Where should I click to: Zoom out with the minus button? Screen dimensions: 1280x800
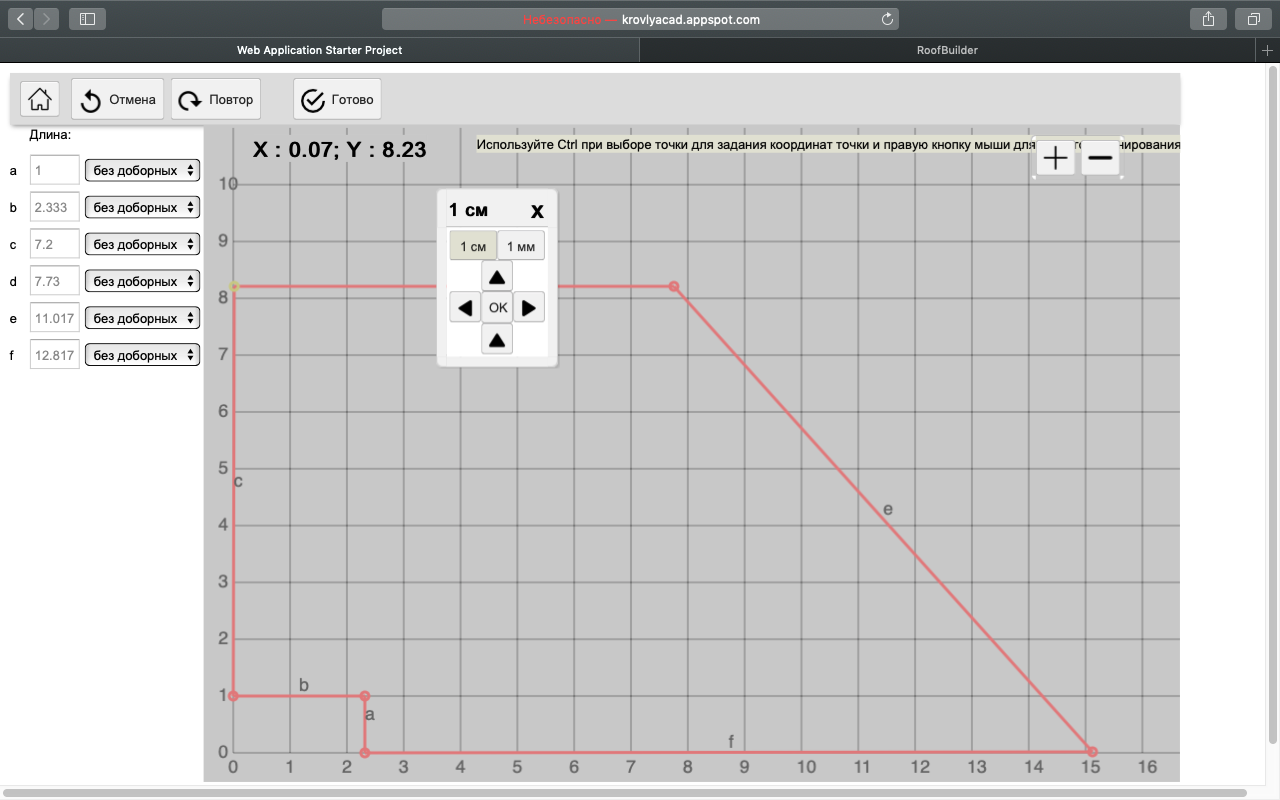point(1100,158)
